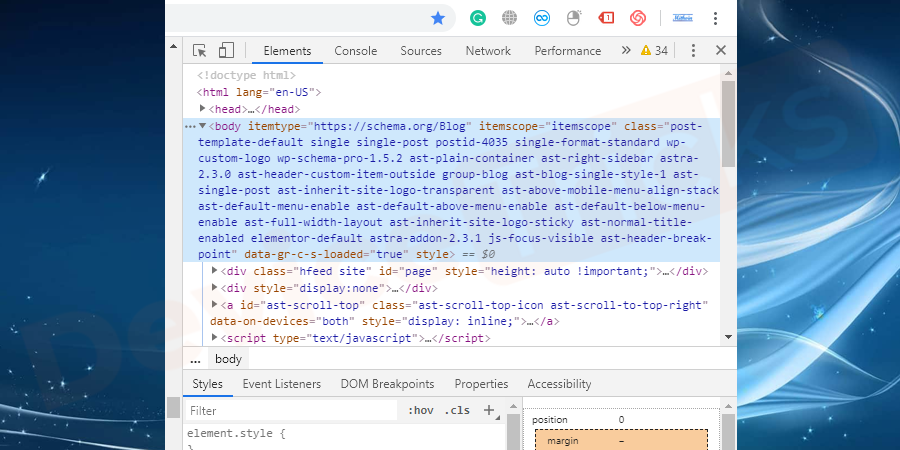900x450 pixels.
Task: Click the element.style rule text
Action: [236, 433]
